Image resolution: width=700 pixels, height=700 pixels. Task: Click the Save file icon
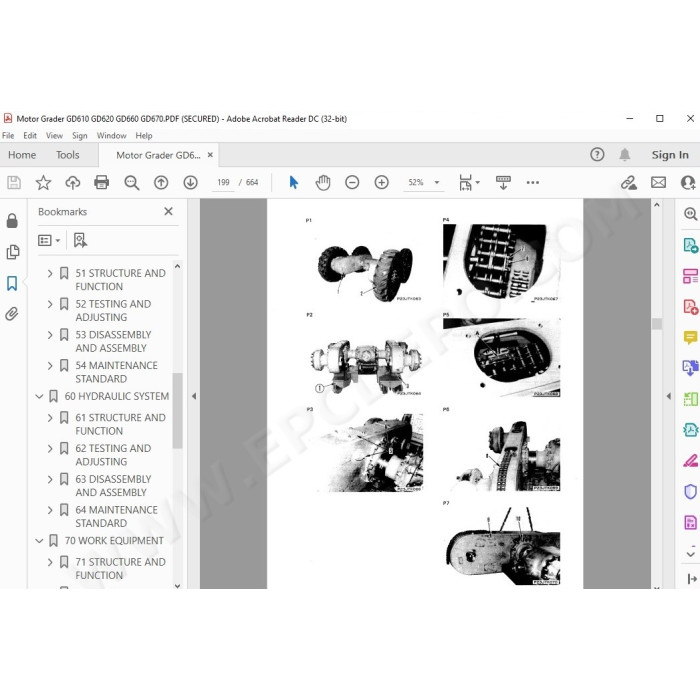point(14,182)
